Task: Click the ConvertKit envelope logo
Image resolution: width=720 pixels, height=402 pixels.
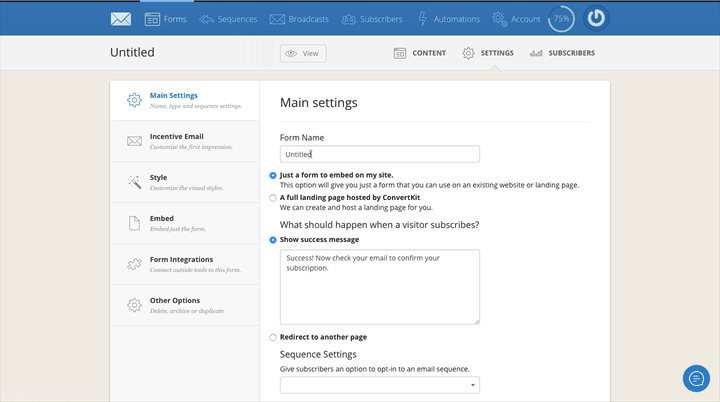Action: pos(121,19)
